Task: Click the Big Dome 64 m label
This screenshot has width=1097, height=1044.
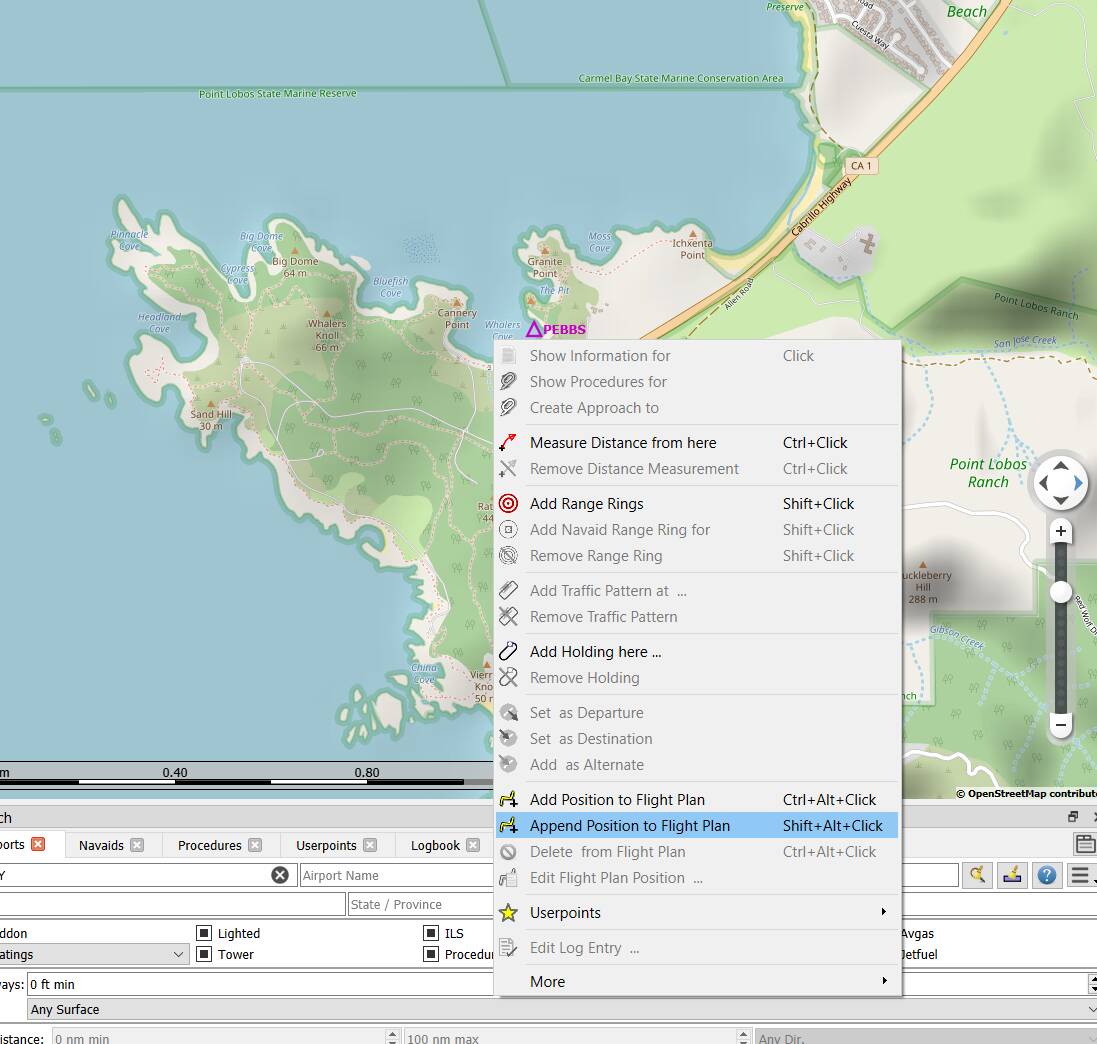Action: [295, 267]
